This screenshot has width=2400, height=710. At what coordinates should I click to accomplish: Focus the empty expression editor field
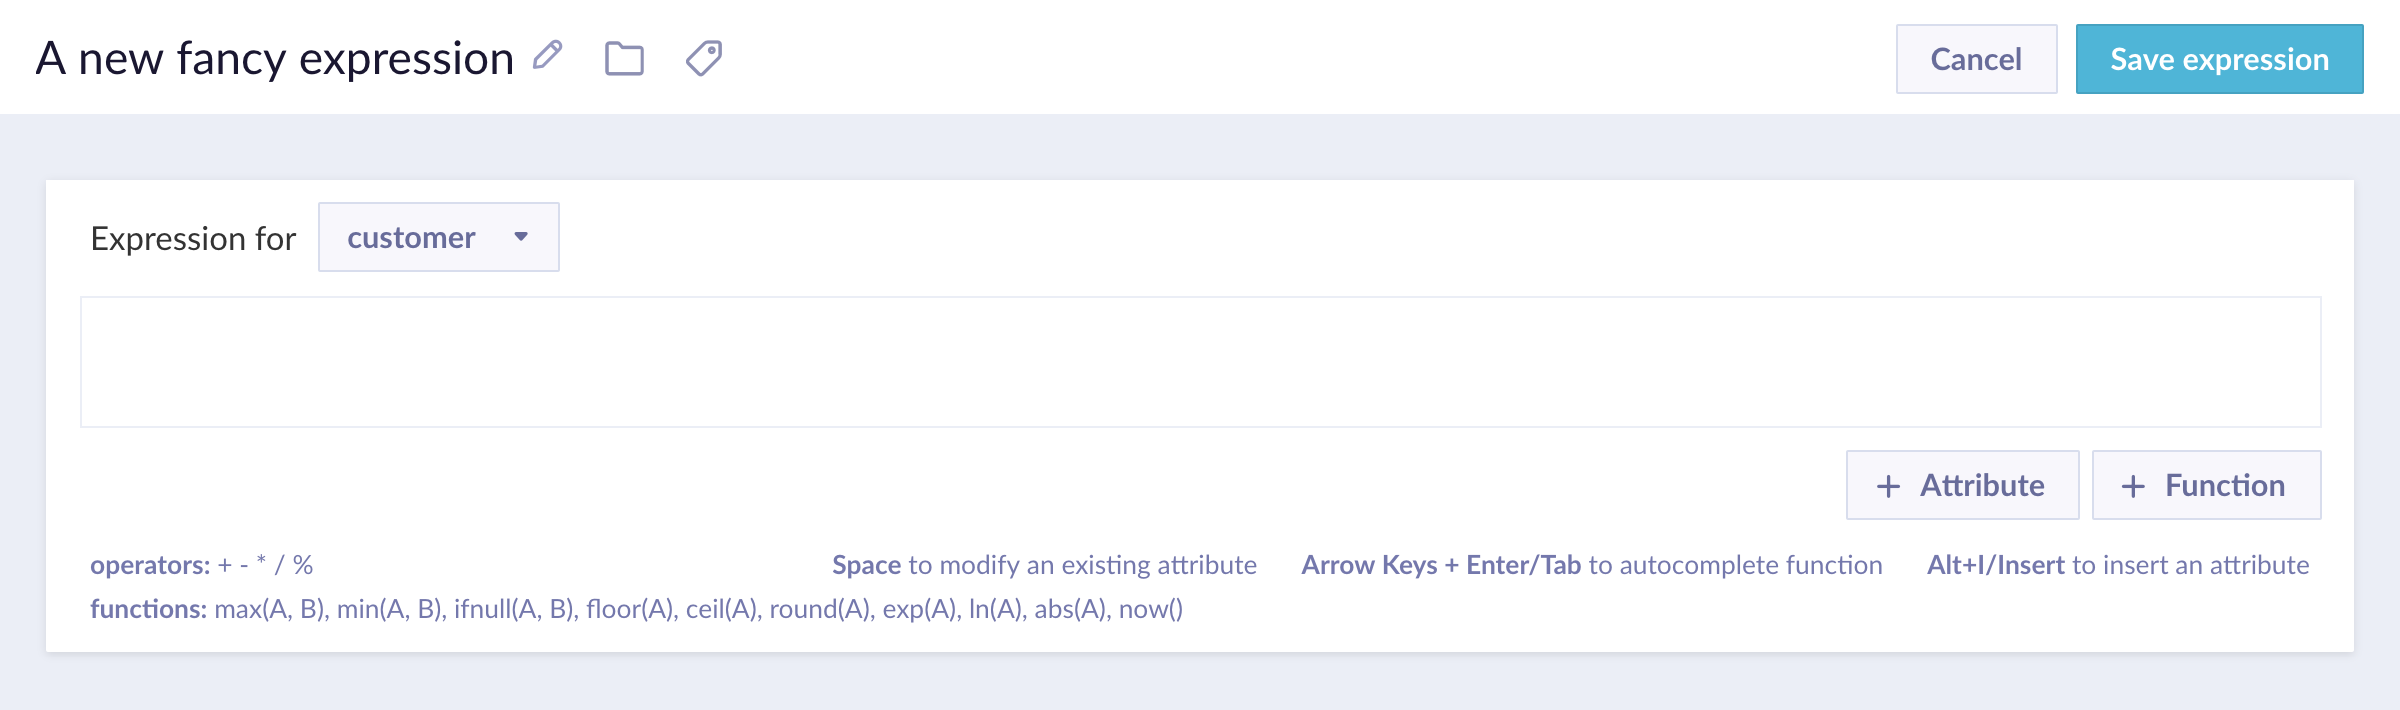click(1200, 362)
